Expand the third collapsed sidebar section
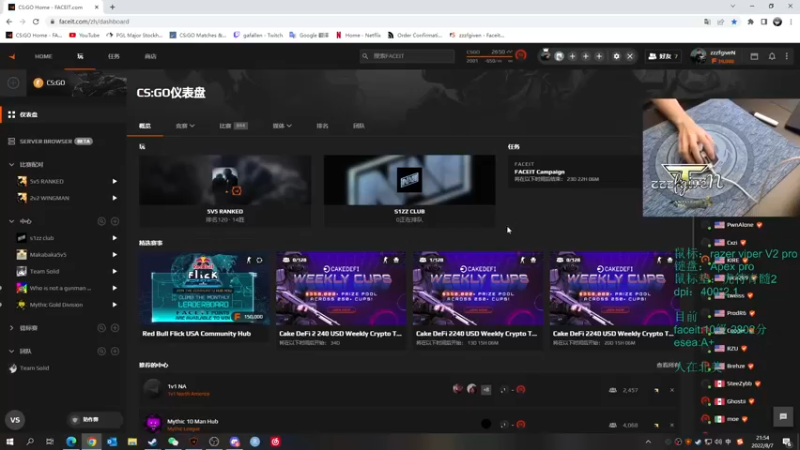Screen dimensions: 800x450 [x=11, y=328]
